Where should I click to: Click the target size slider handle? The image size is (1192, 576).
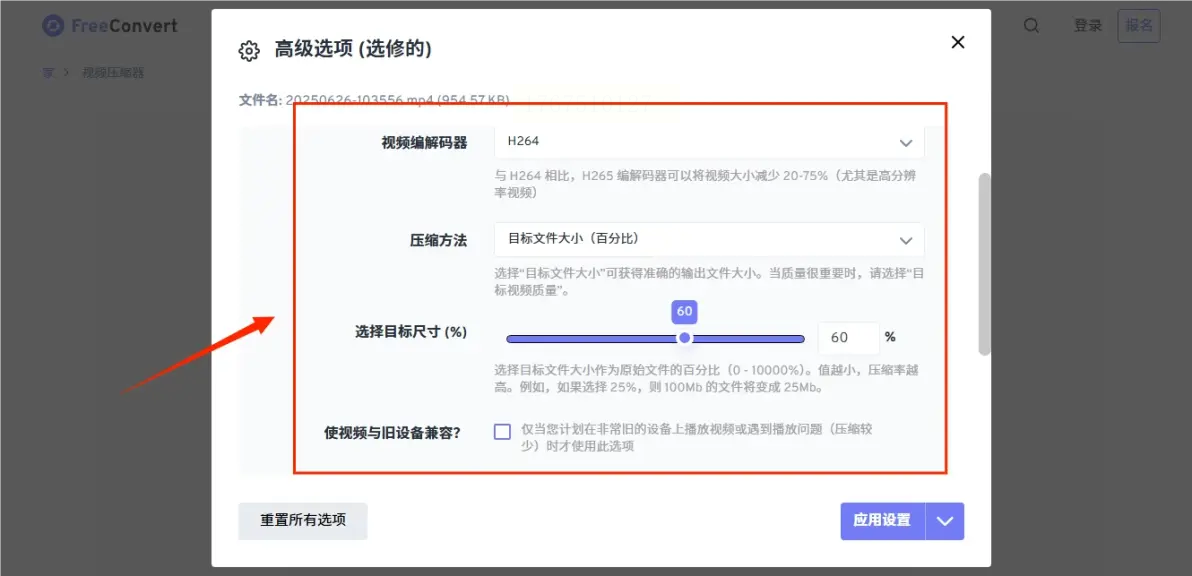685,338
